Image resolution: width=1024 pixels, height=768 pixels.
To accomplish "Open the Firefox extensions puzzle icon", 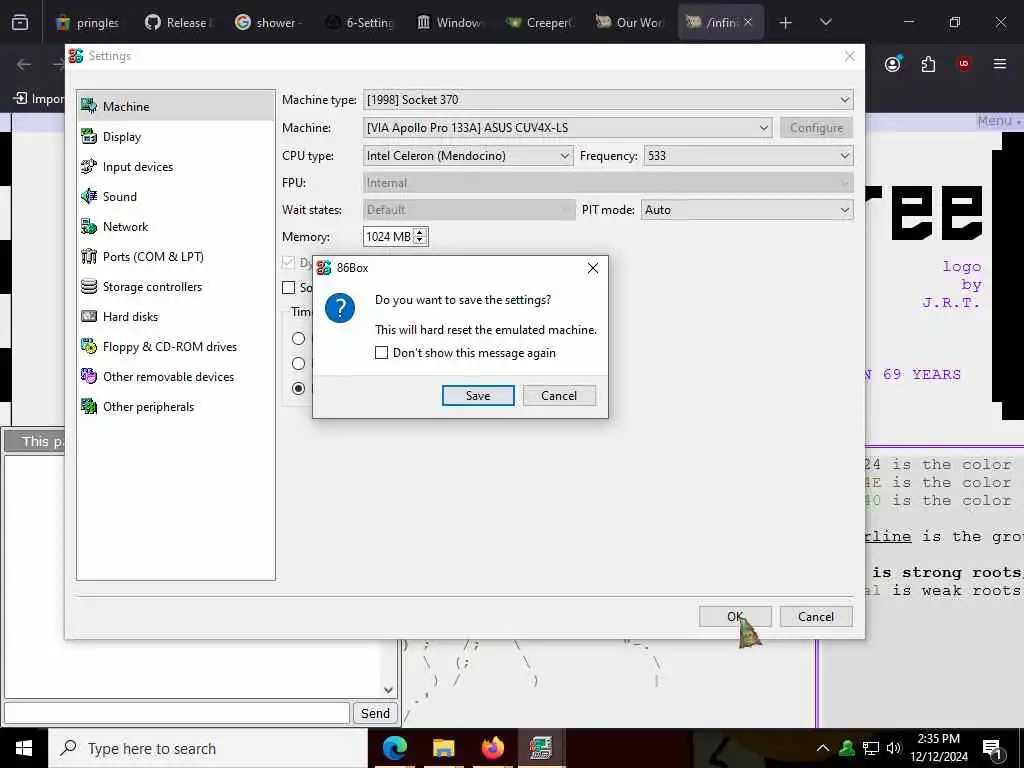I will [928, 64].
